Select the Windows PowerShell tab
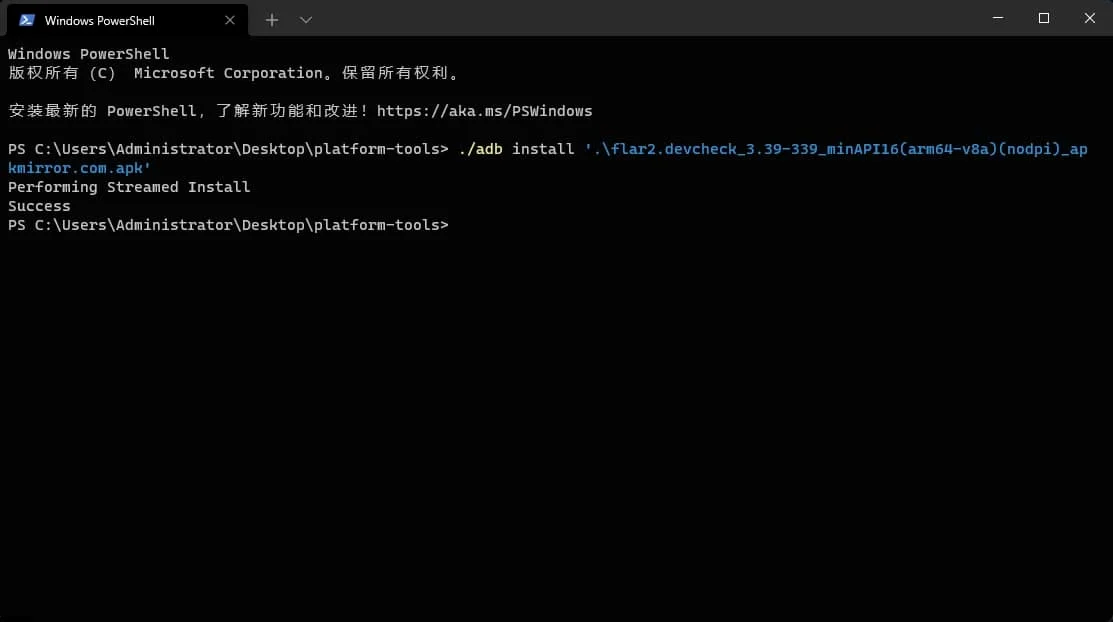 [x=128, y=20]
